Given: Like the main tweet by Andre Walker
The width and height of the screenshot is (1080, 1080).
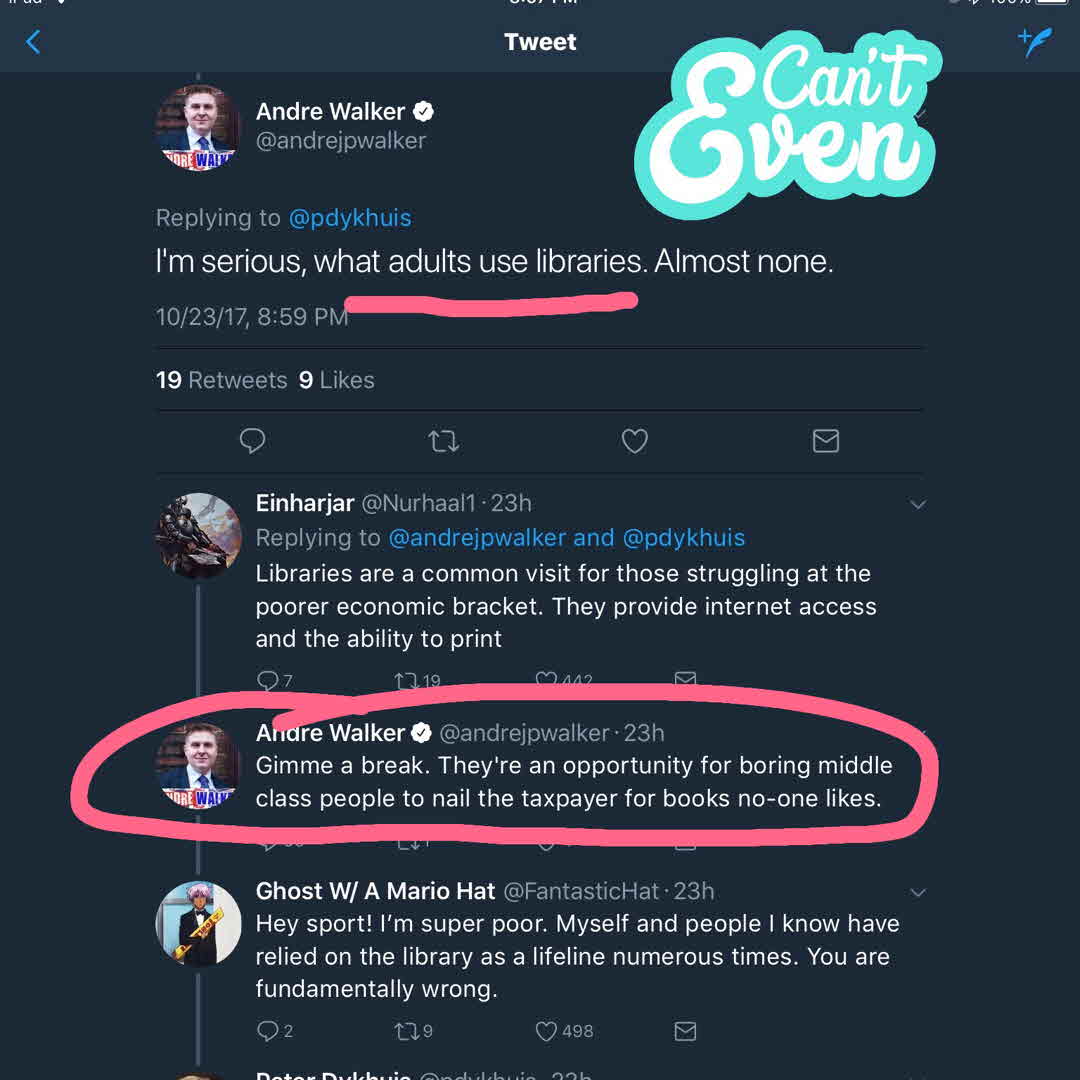Looking at the screenshot, I should coord(635,441).
